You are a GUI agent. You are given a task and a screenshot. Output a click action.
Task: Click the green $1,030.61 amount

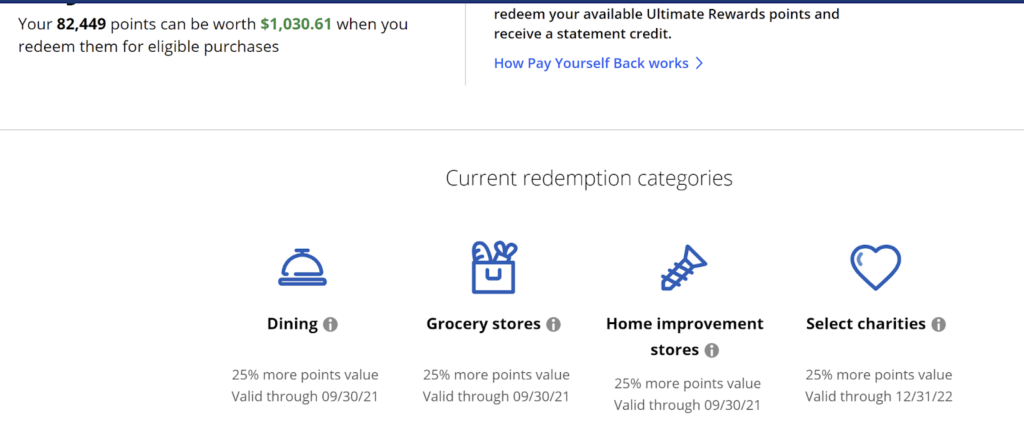point(296,25)
